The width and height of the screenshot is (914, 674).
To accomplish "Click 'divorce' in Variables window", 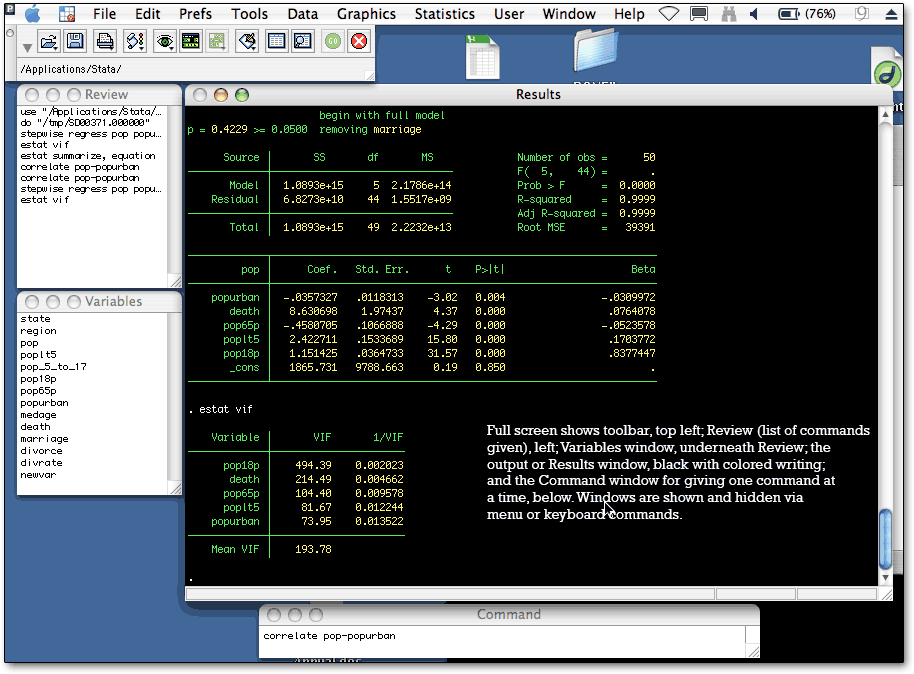I will 41,451.
